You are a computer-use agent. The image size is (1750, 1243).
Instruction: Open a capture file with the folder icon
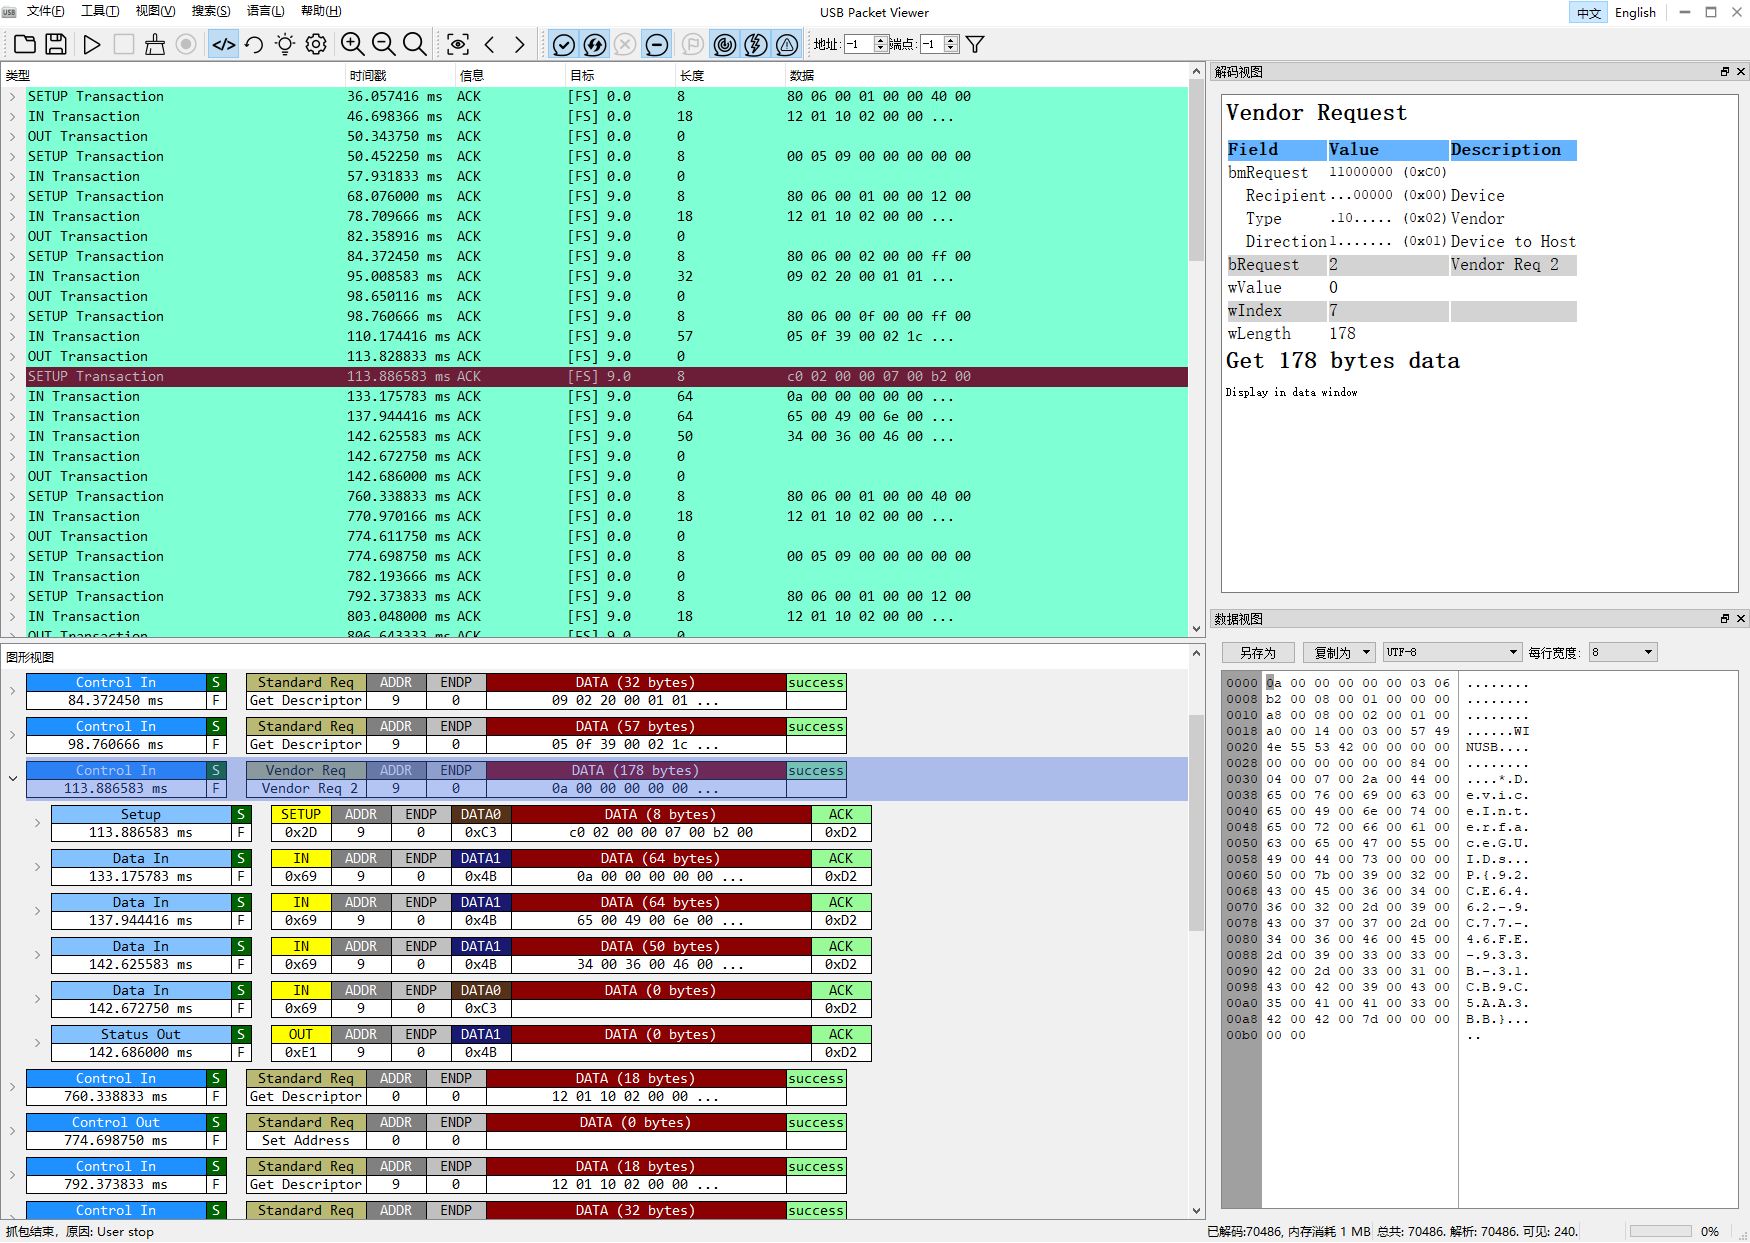(x=25, y=44)
